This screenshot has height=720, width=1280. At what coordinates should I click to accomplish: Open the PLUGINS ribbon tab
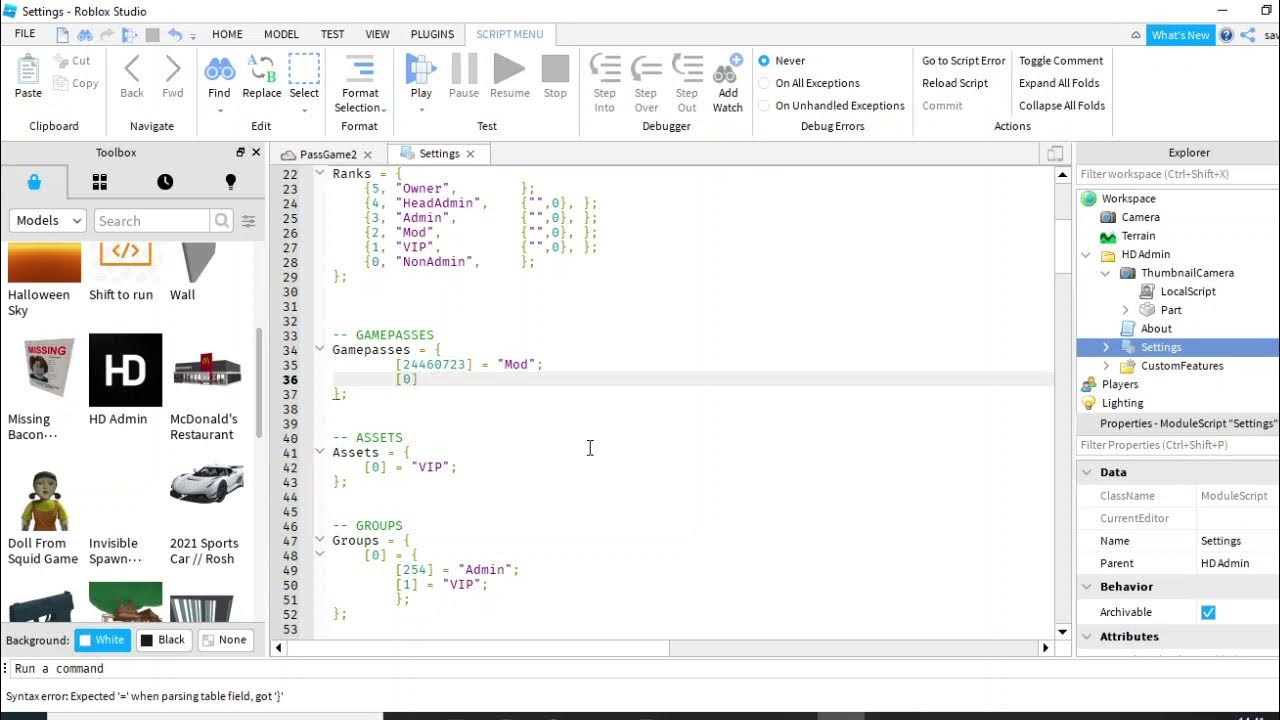(x=432, y=34)
